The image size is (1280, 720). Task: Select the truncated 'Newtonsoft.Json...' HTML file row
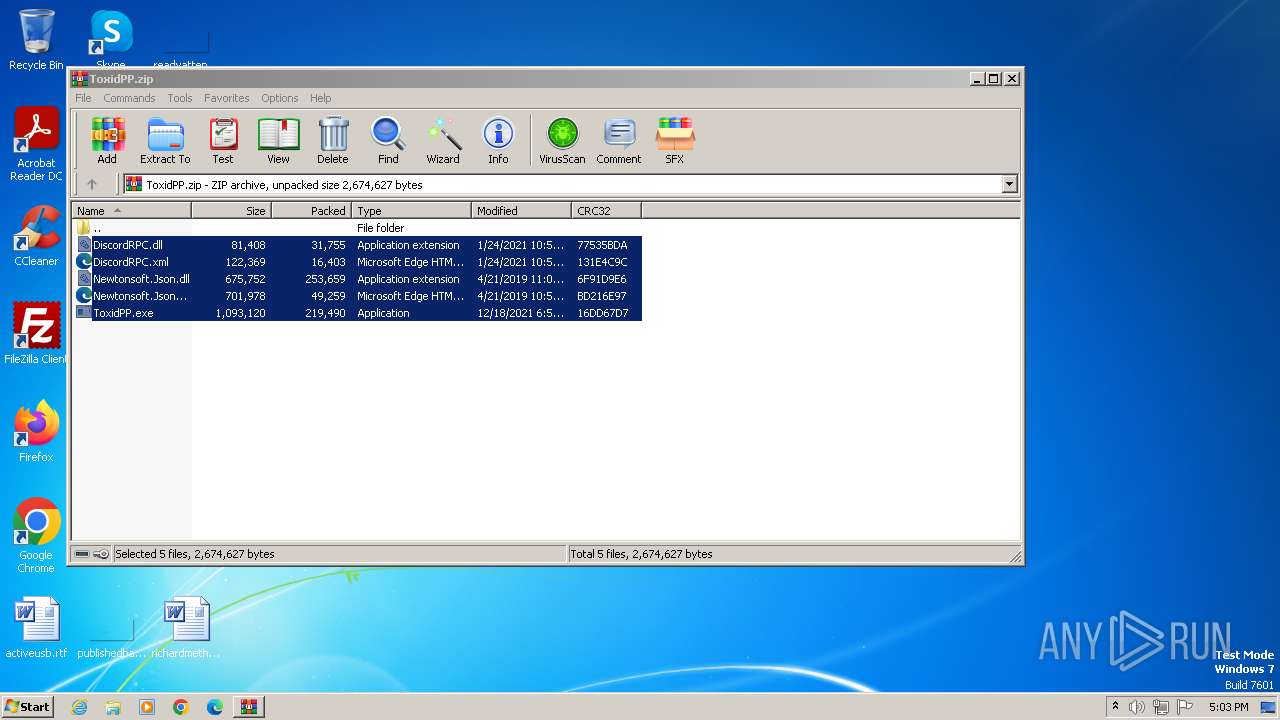click(357, 296)
